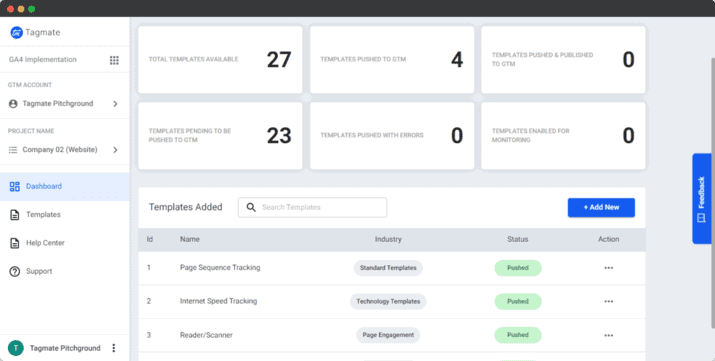Open the Templates Pushed to GTM card
Viewport: 715px width, 361px height.
tap(392, 60)
